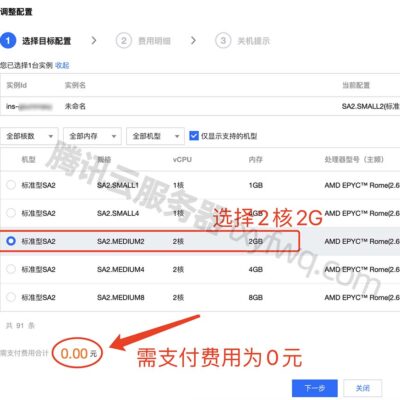Click the 处理器型号 column header

pos(354,160)
